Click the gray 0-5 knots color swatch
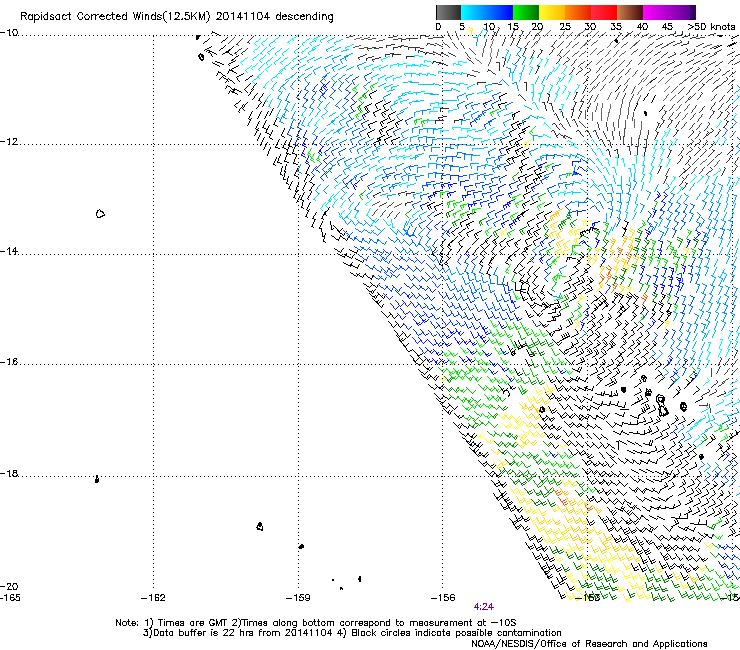 tap(448, 12)
